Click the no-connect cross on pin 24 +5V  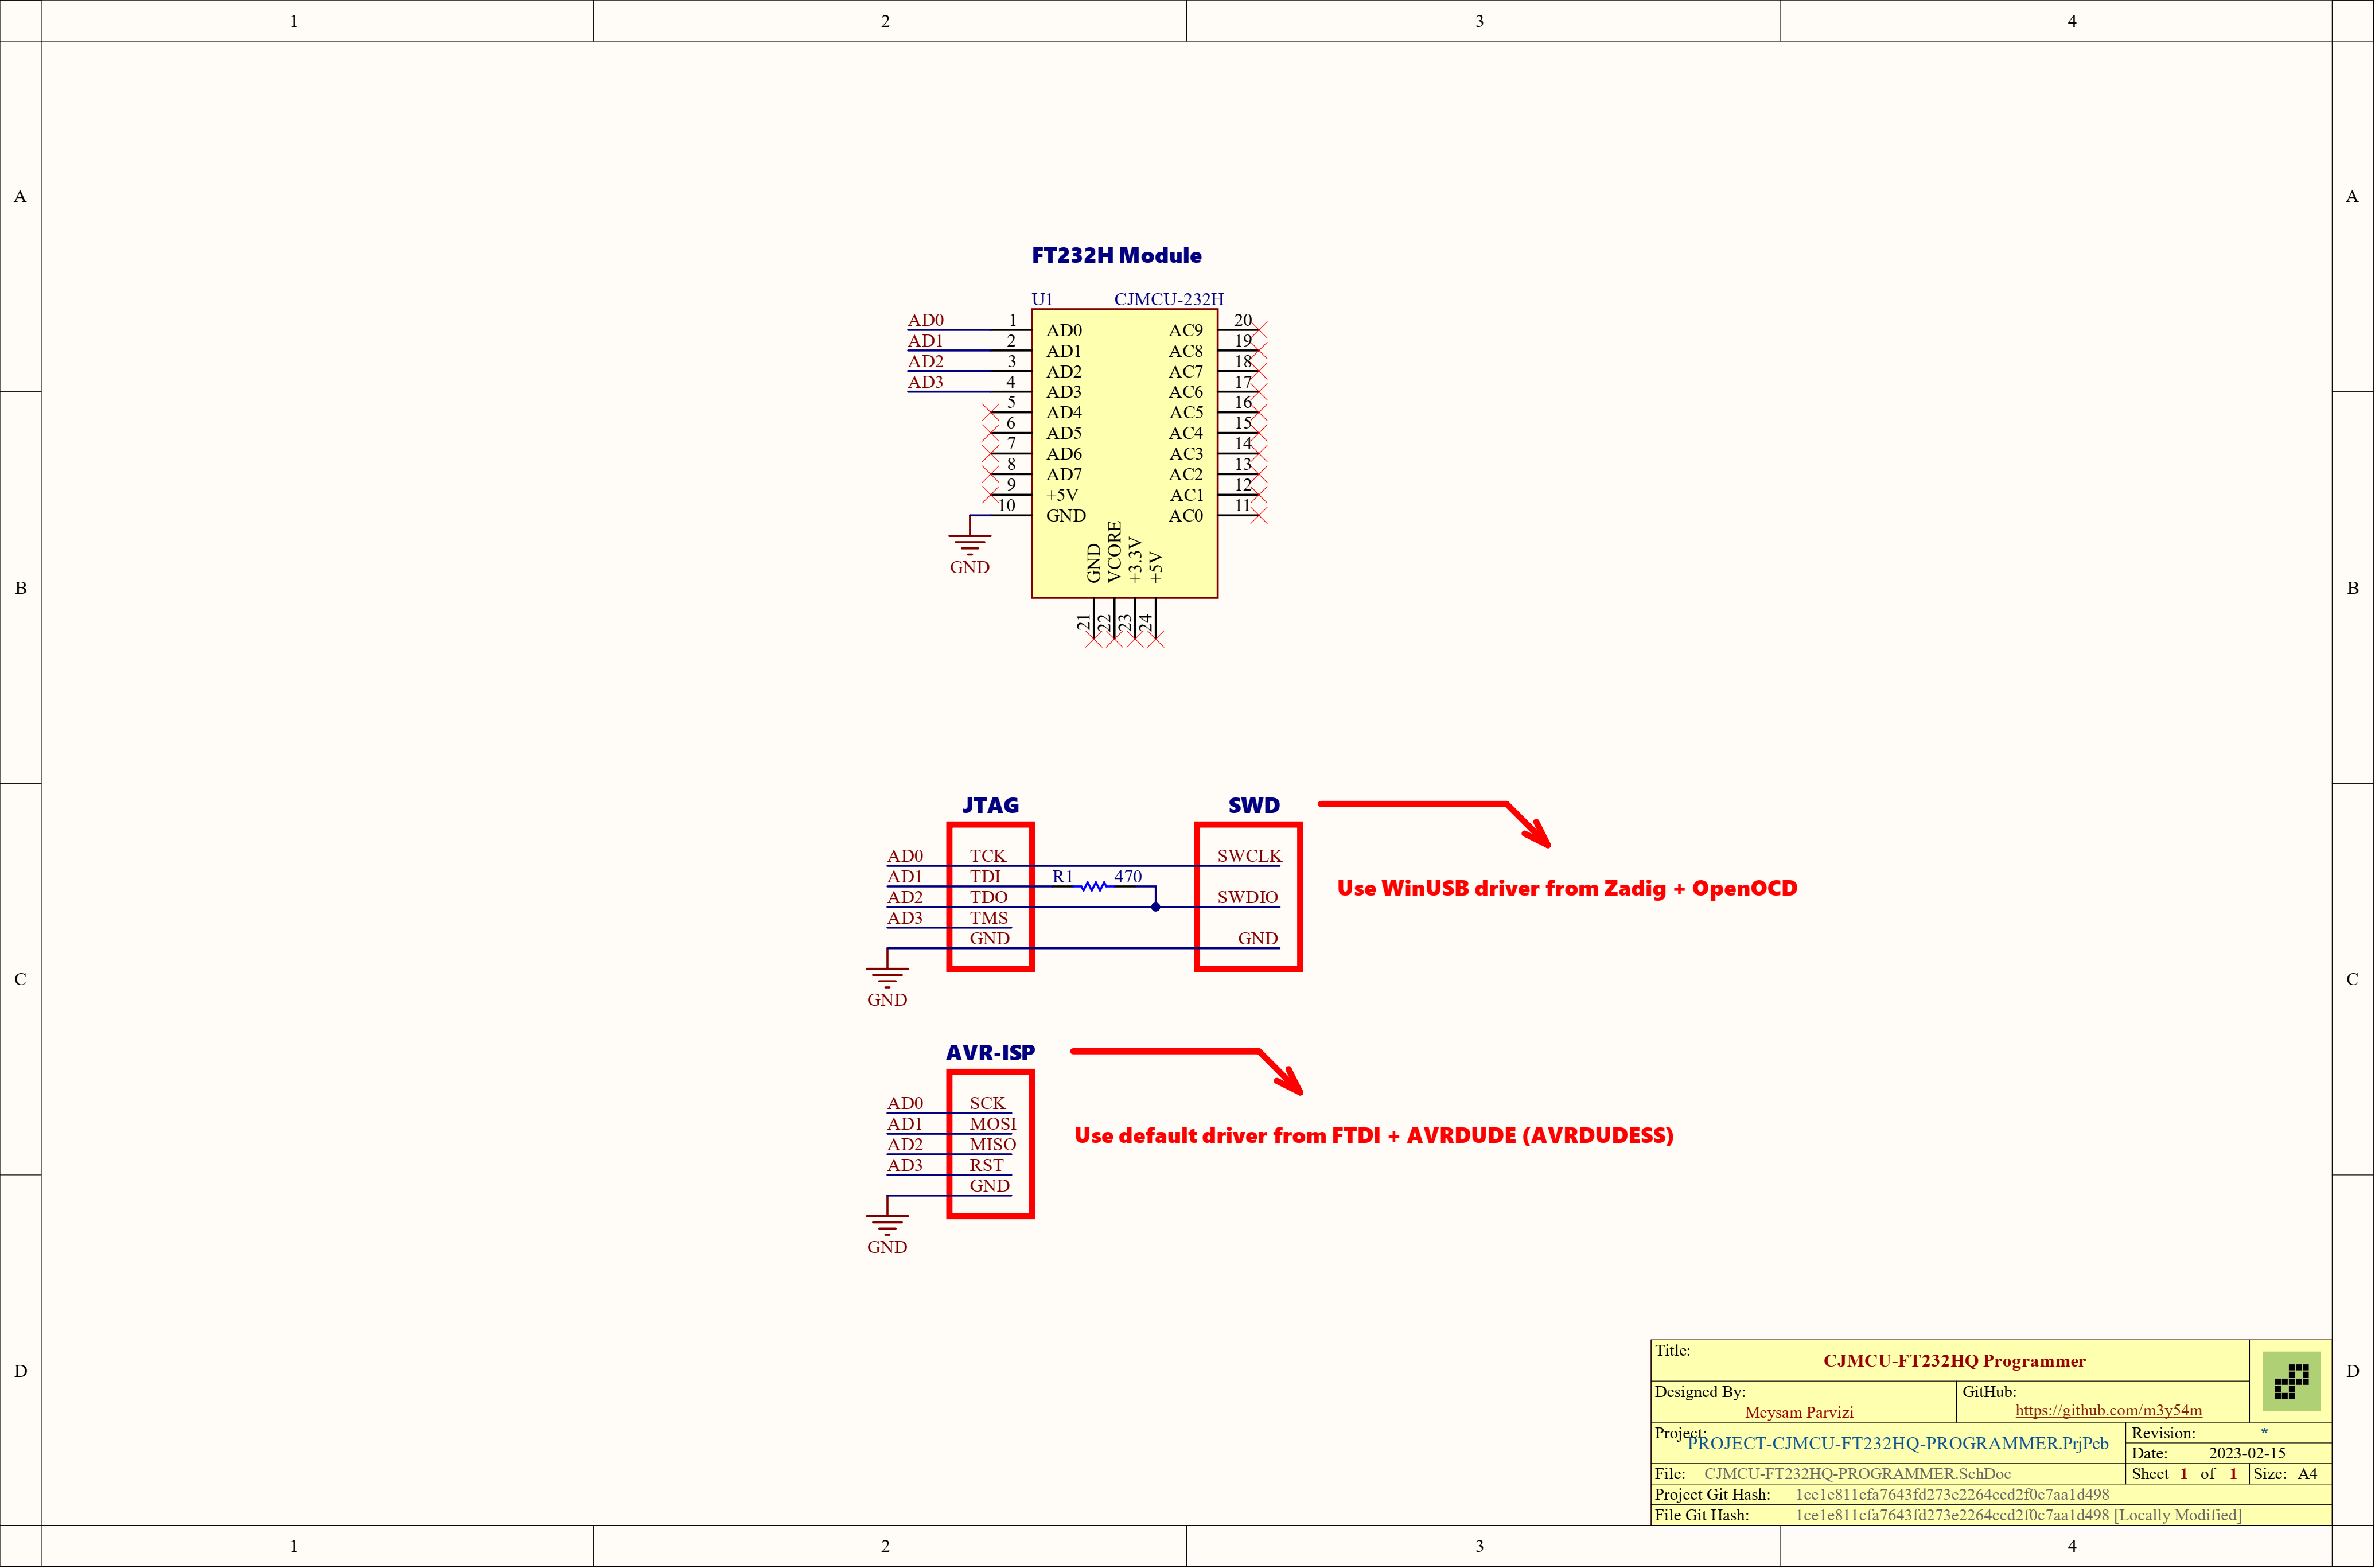click(x=1156, y=639)
